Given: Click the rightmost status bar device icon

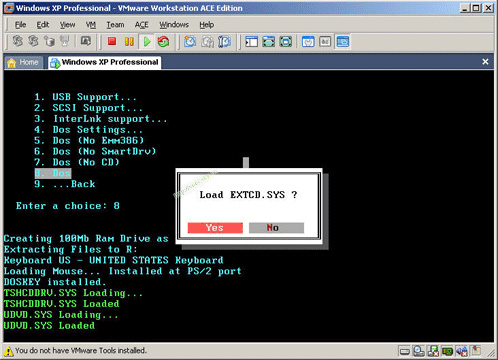Looking at the screenshot, I should tap(476, 351).
